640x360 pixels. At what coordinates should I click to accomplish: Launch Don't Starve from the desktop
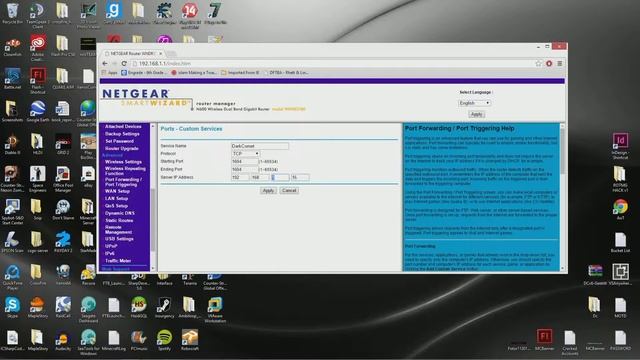tap(63, 209)
